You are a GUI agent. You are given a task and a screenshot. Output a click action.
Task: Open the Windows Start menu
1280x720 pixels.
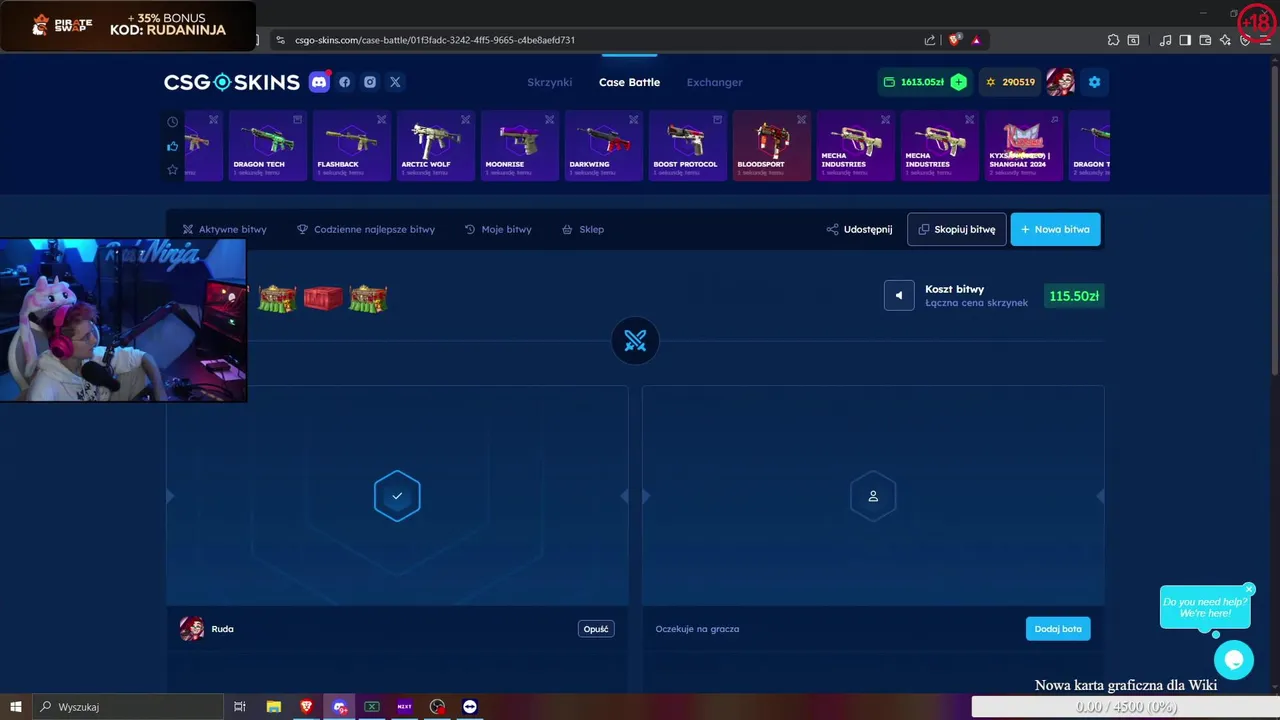16,707
